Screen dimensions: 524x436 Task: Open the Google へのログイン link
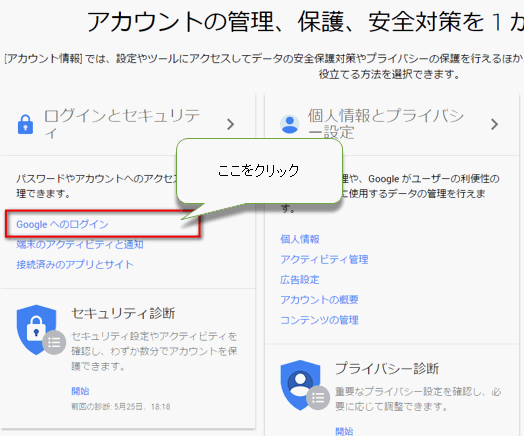tap(62, 224)
